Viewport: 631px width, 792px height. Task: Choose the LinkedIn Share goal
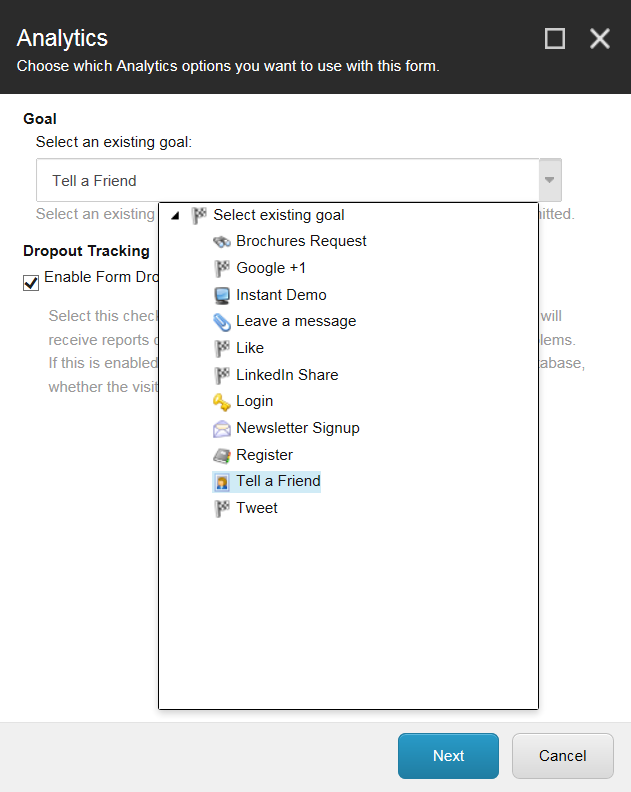(287, 375)
